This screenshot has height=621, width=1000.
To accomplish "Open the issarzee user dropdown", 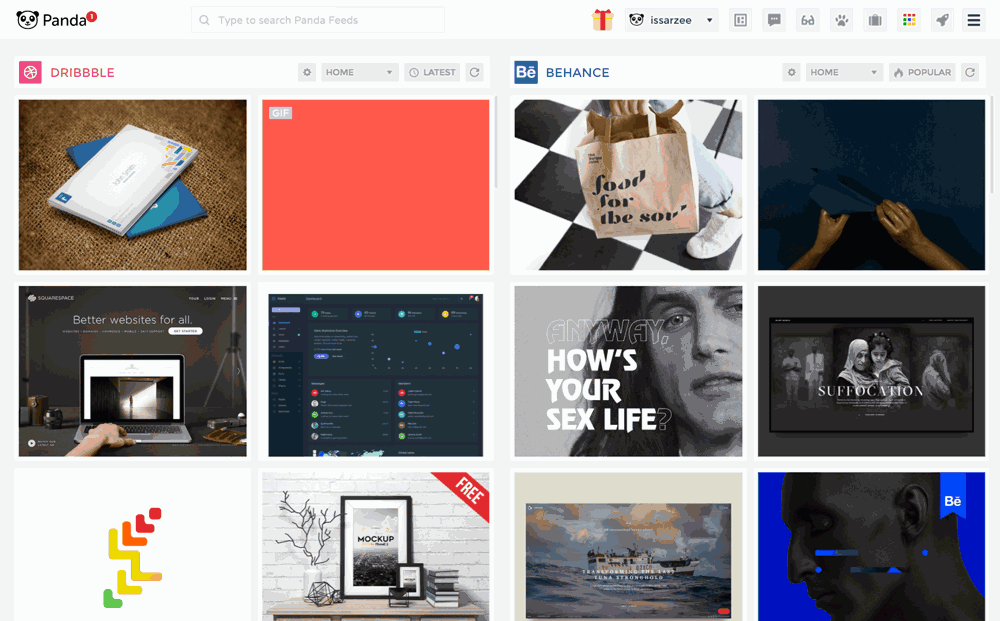I will [x=672, y=20].
